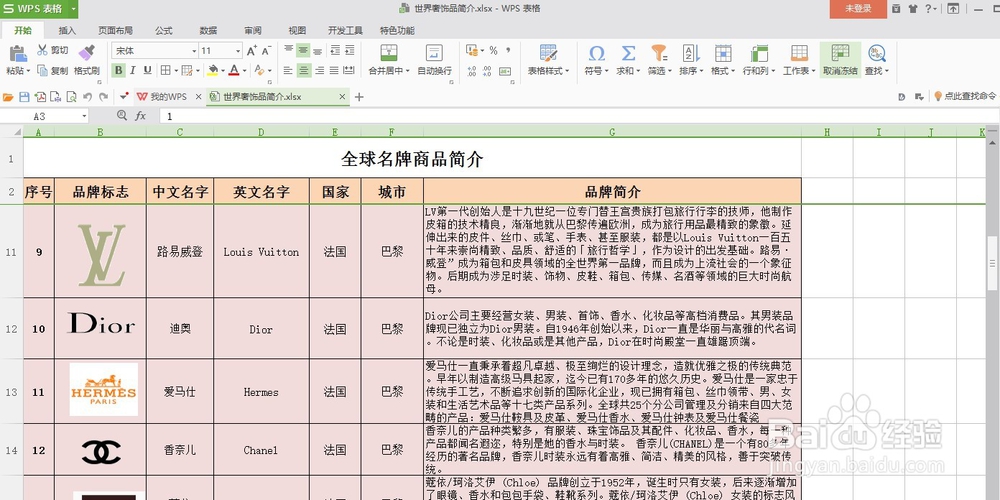Close the 世界奢饰品简介.xlsx tab

click(x=342, y=97)
